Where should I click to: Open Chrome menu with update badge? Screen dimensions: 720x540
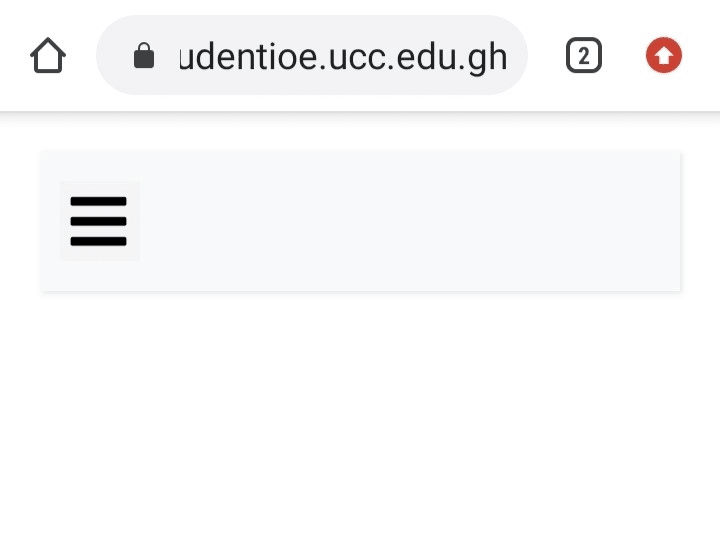tap(664, 55)
